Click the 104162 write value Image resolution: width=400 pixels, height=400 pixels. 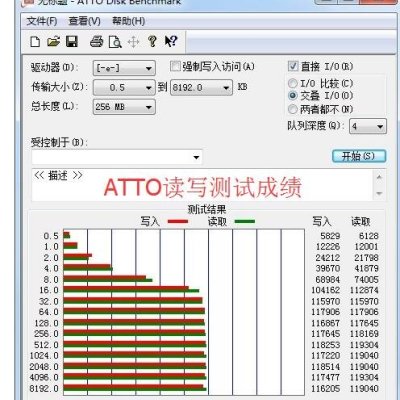pyautogui.click(x=326, y=290)
